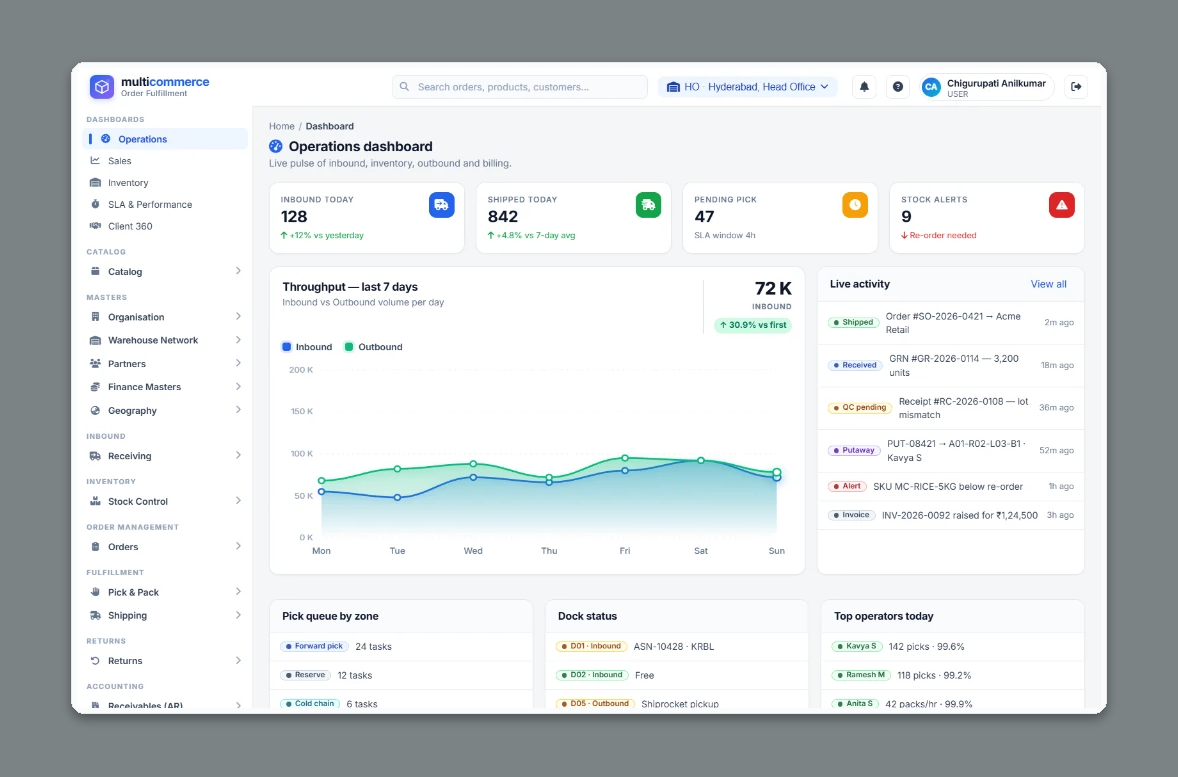The image size is (1178, 777).
Task: Click the Order #SO-2026-0421 activity entry
Action: [x=950, y=323]
